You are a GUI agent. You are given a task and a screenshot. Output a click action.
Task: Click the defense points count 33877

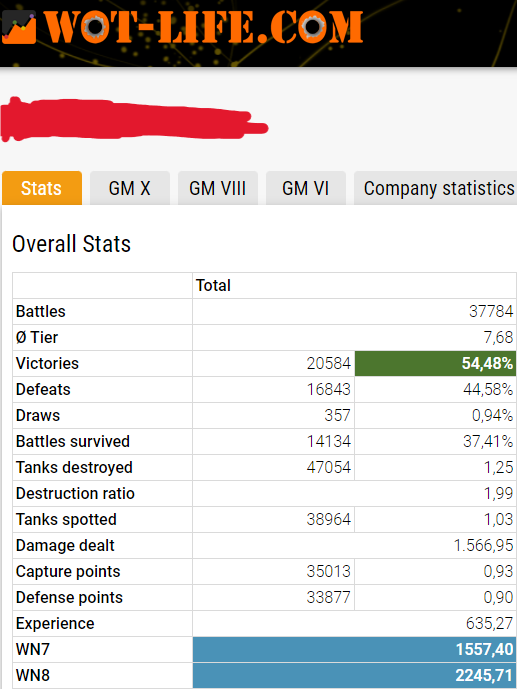329,597
